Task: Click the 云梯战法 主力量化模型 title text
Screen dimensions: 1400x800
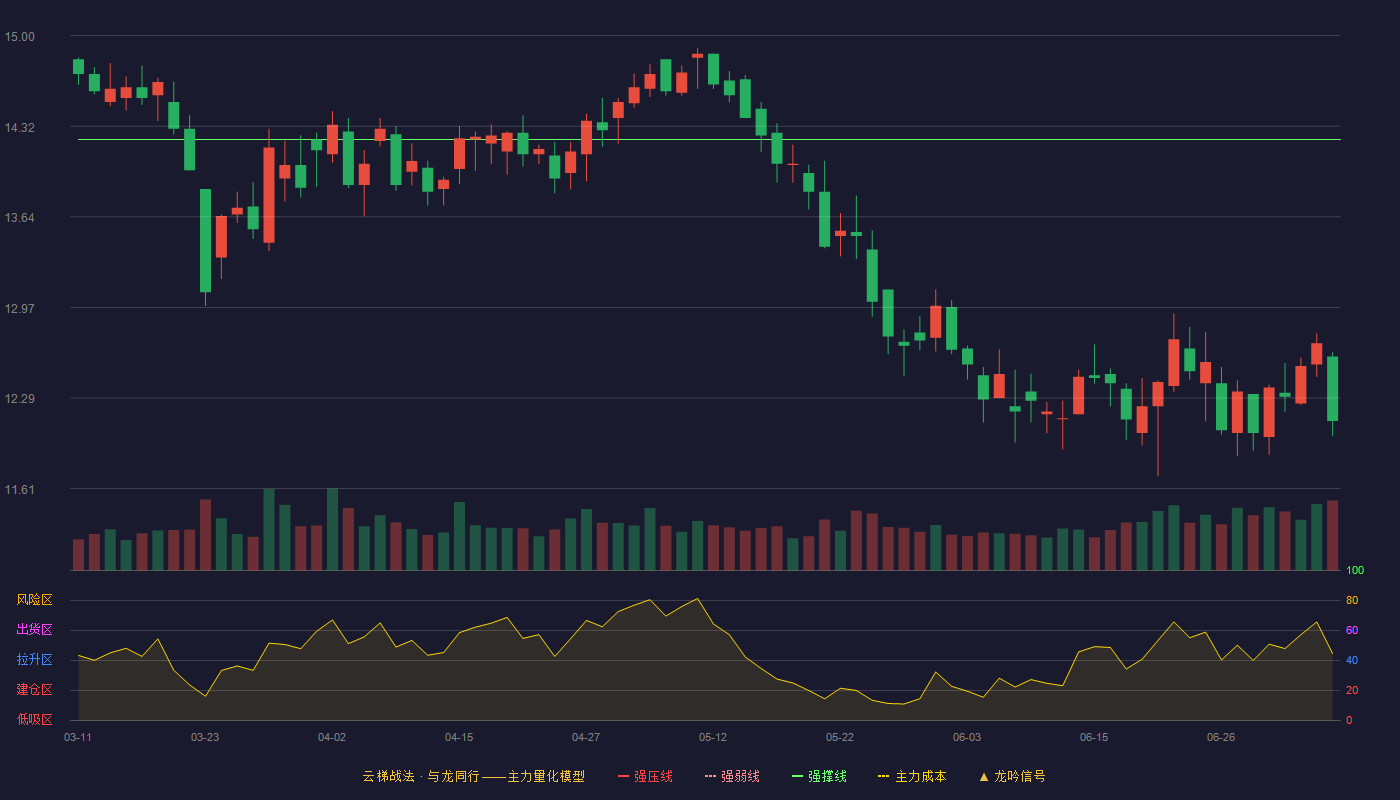Action: point(474,776)
